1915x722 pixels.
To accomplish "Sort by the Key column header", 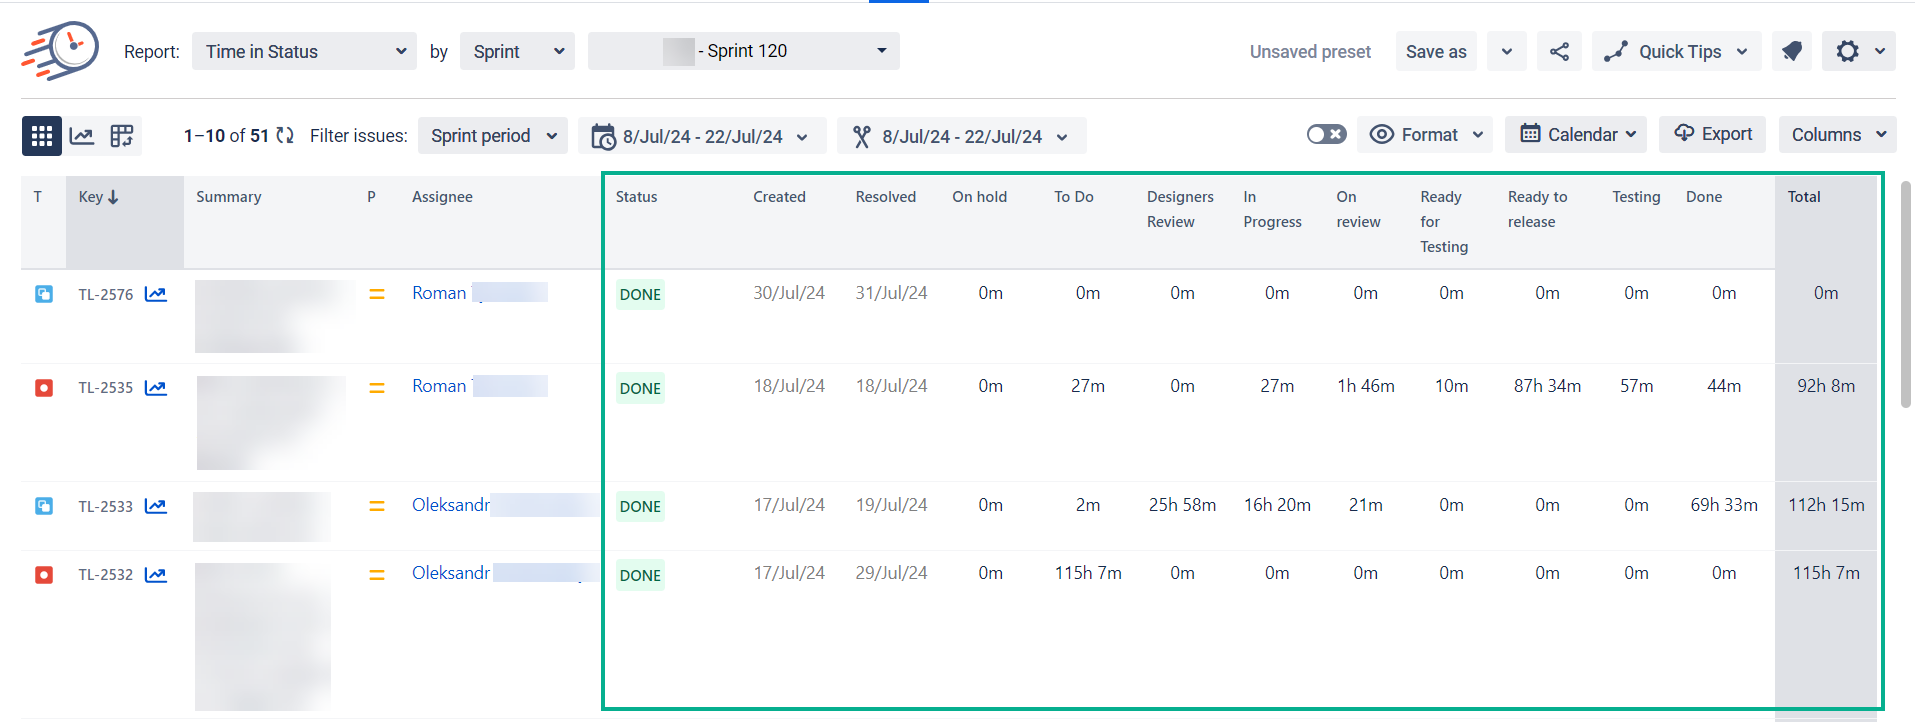I will tap(98, 197).
